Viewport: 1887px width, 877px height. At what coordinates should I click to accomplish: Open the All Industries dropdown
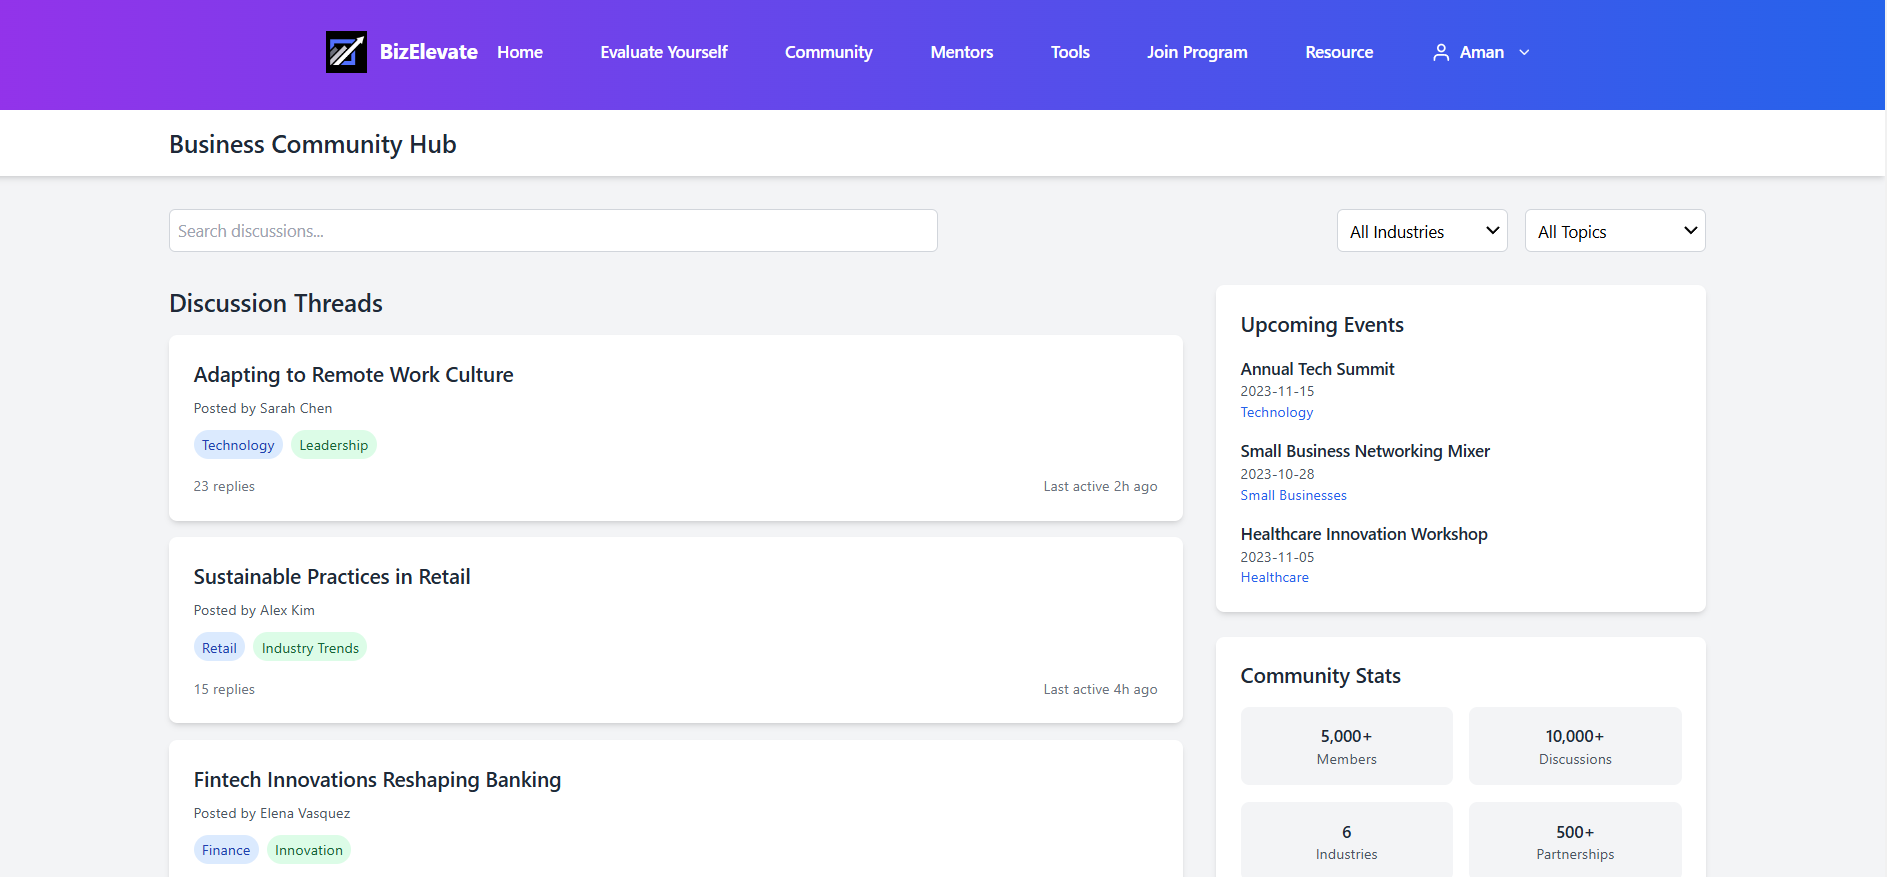[1422, 231]
